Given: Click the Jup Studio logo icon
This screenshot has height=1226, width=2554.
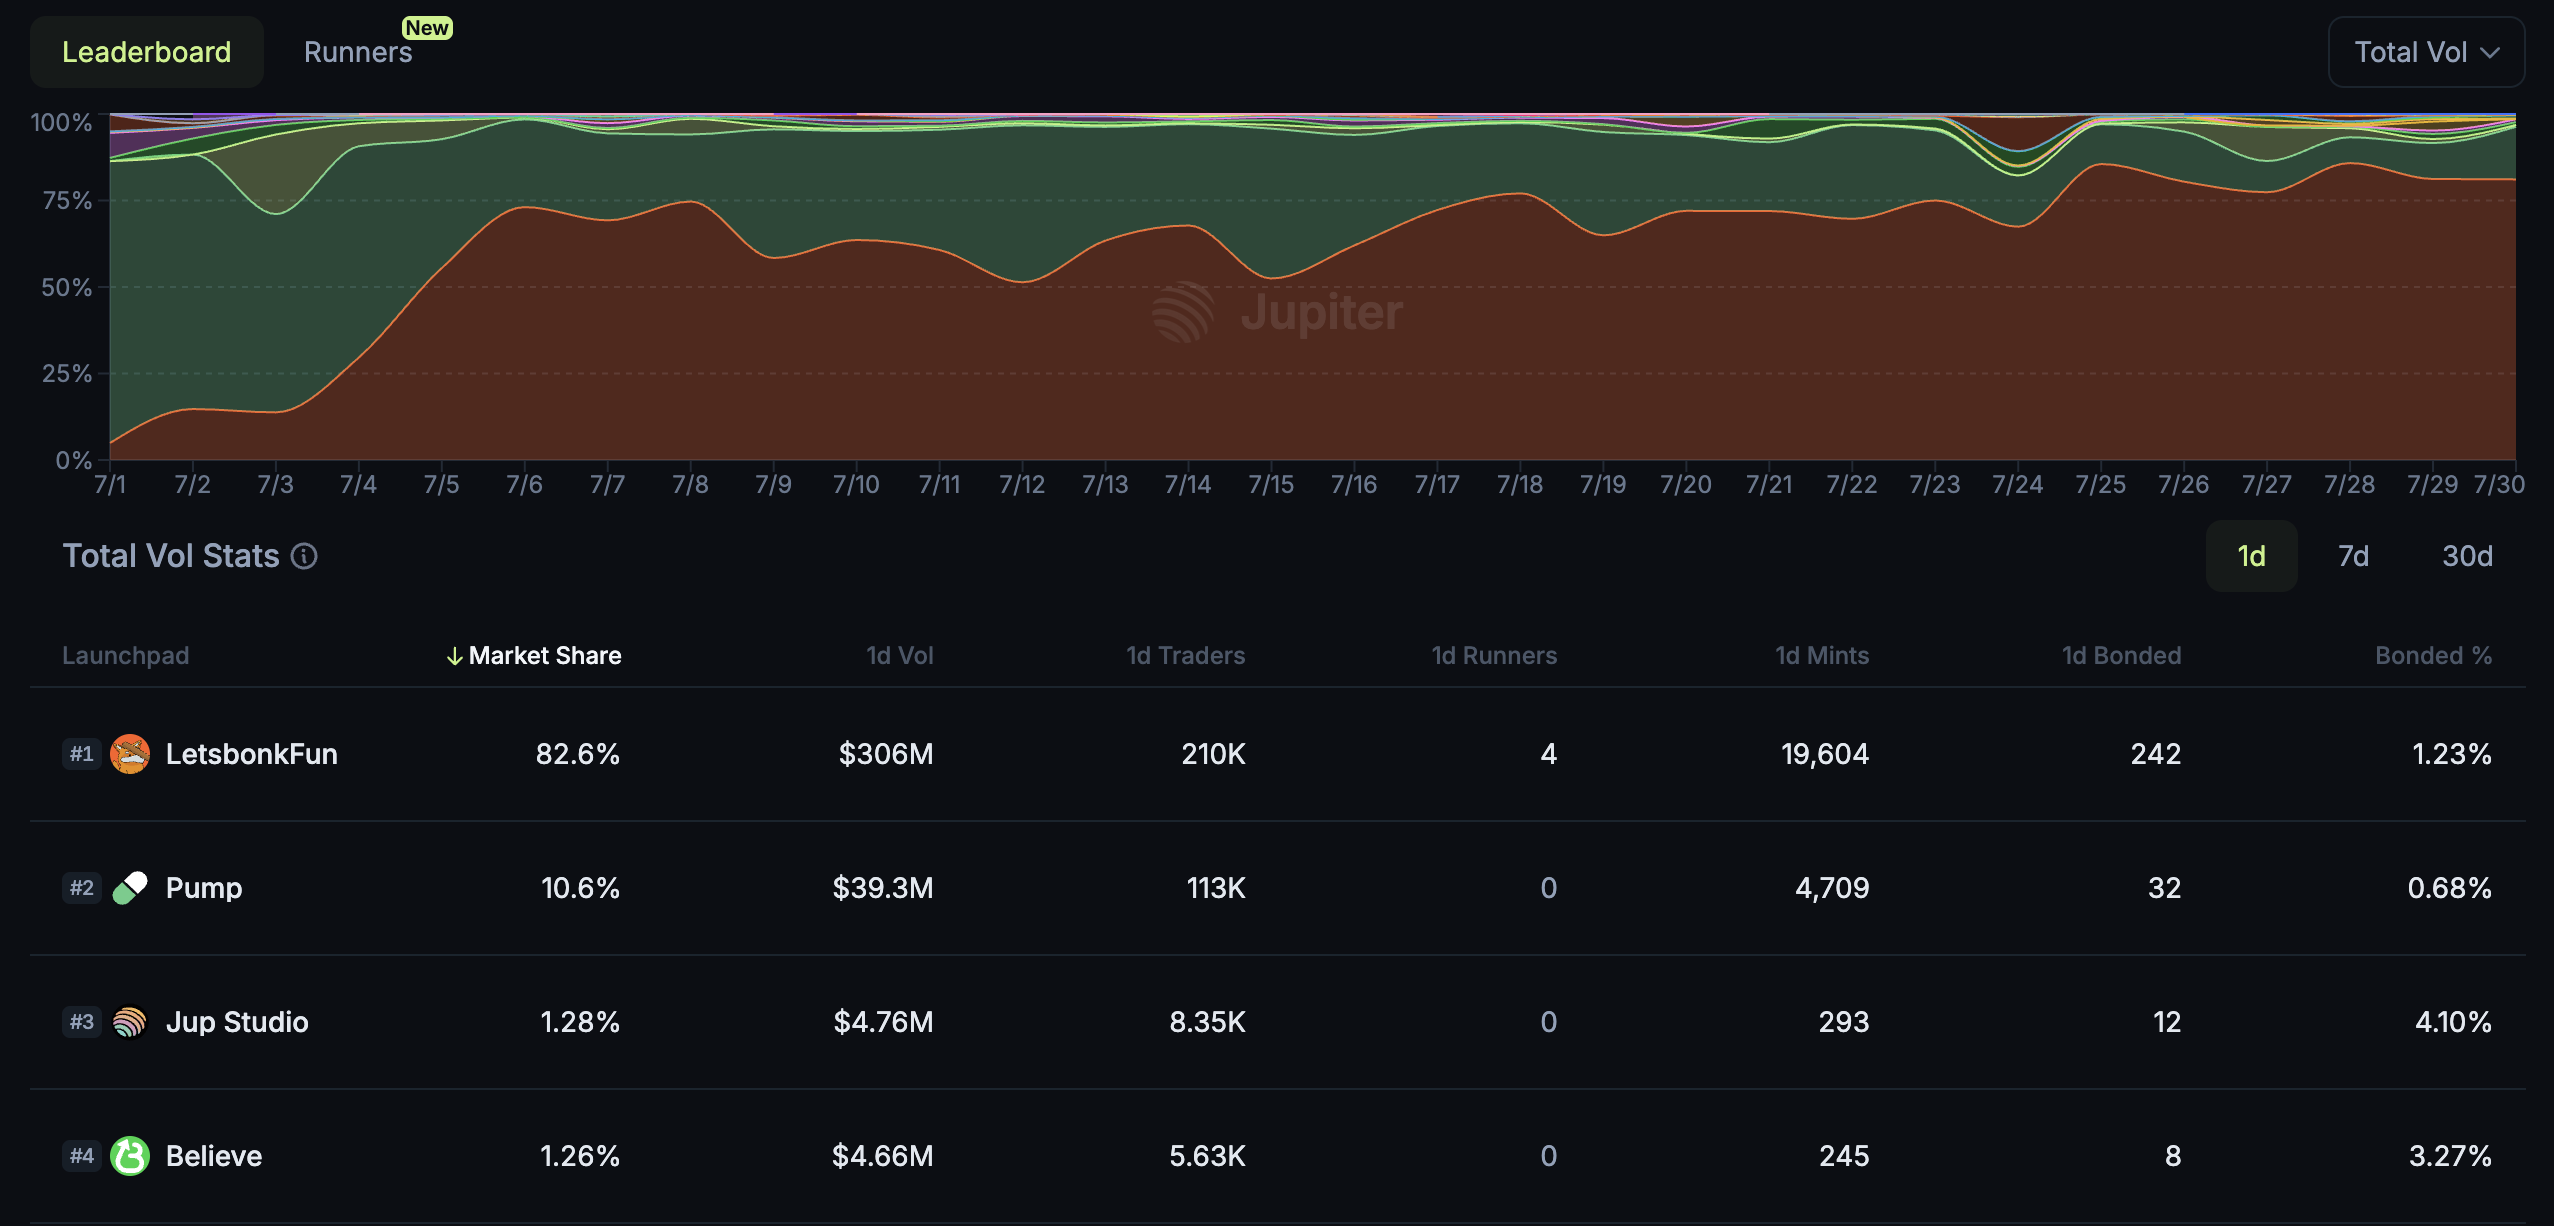Looking at the screenshot, I should coord(128,1022).
